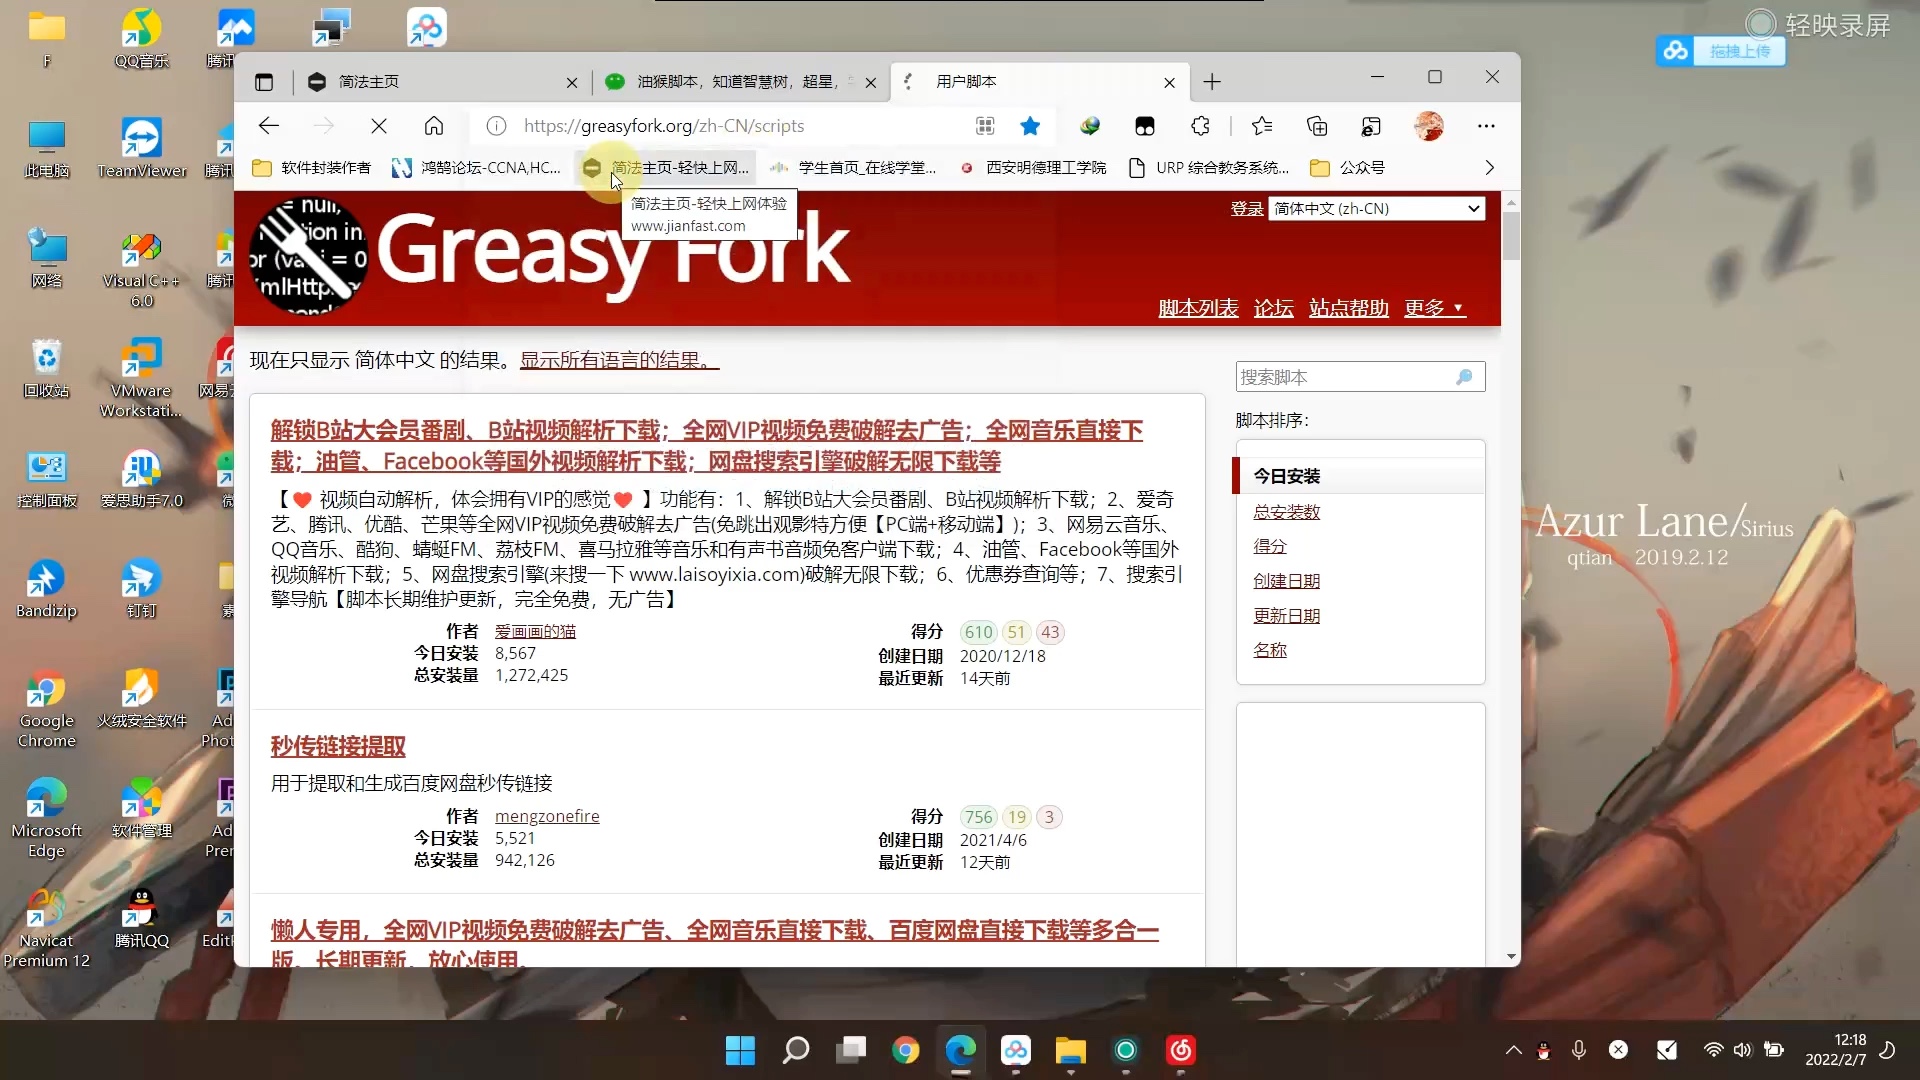Image resolution: width=1920 pixels, height=1080 pixels.
Task: Sort scripts by 更新日期
Action: coord(1286,616)
